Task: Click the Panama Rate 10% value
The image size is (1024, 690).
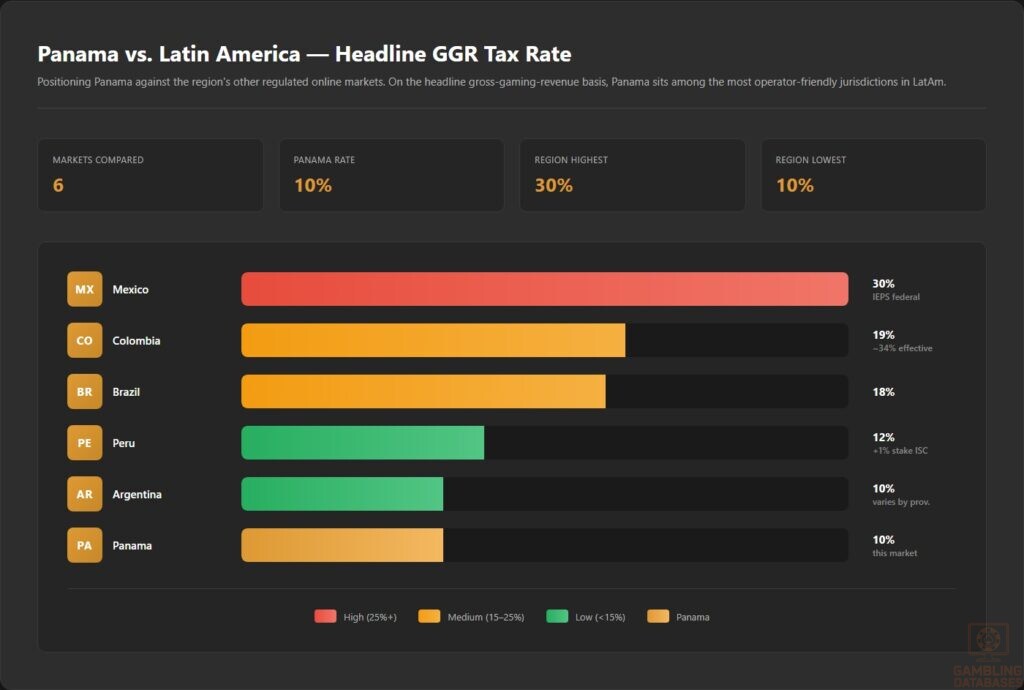Action: pos(313,185)
